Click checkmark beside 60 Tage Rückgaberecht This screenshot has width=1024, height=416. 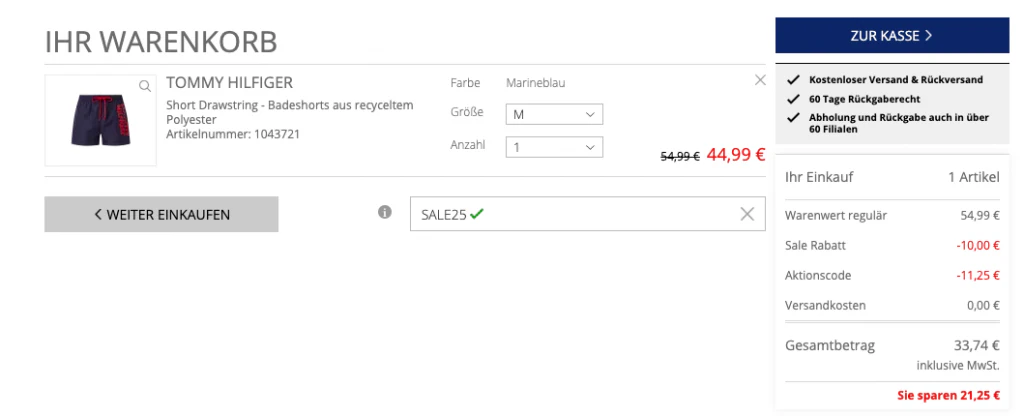click(x=793, y=99)
